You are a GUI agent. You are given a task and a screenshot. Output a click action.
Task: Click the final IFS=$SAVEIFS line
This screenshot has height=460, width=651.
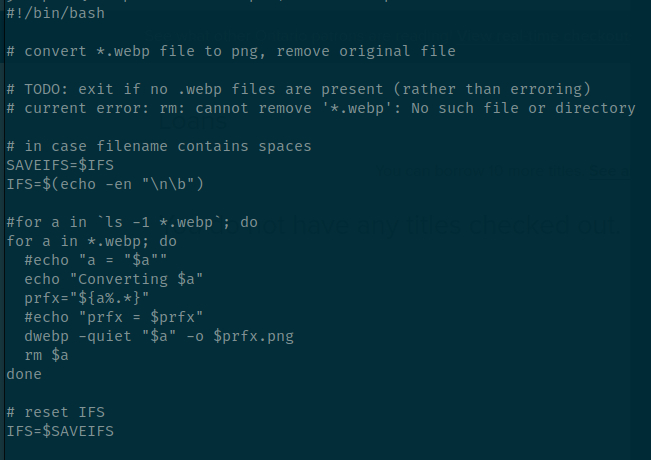(60, 431)
